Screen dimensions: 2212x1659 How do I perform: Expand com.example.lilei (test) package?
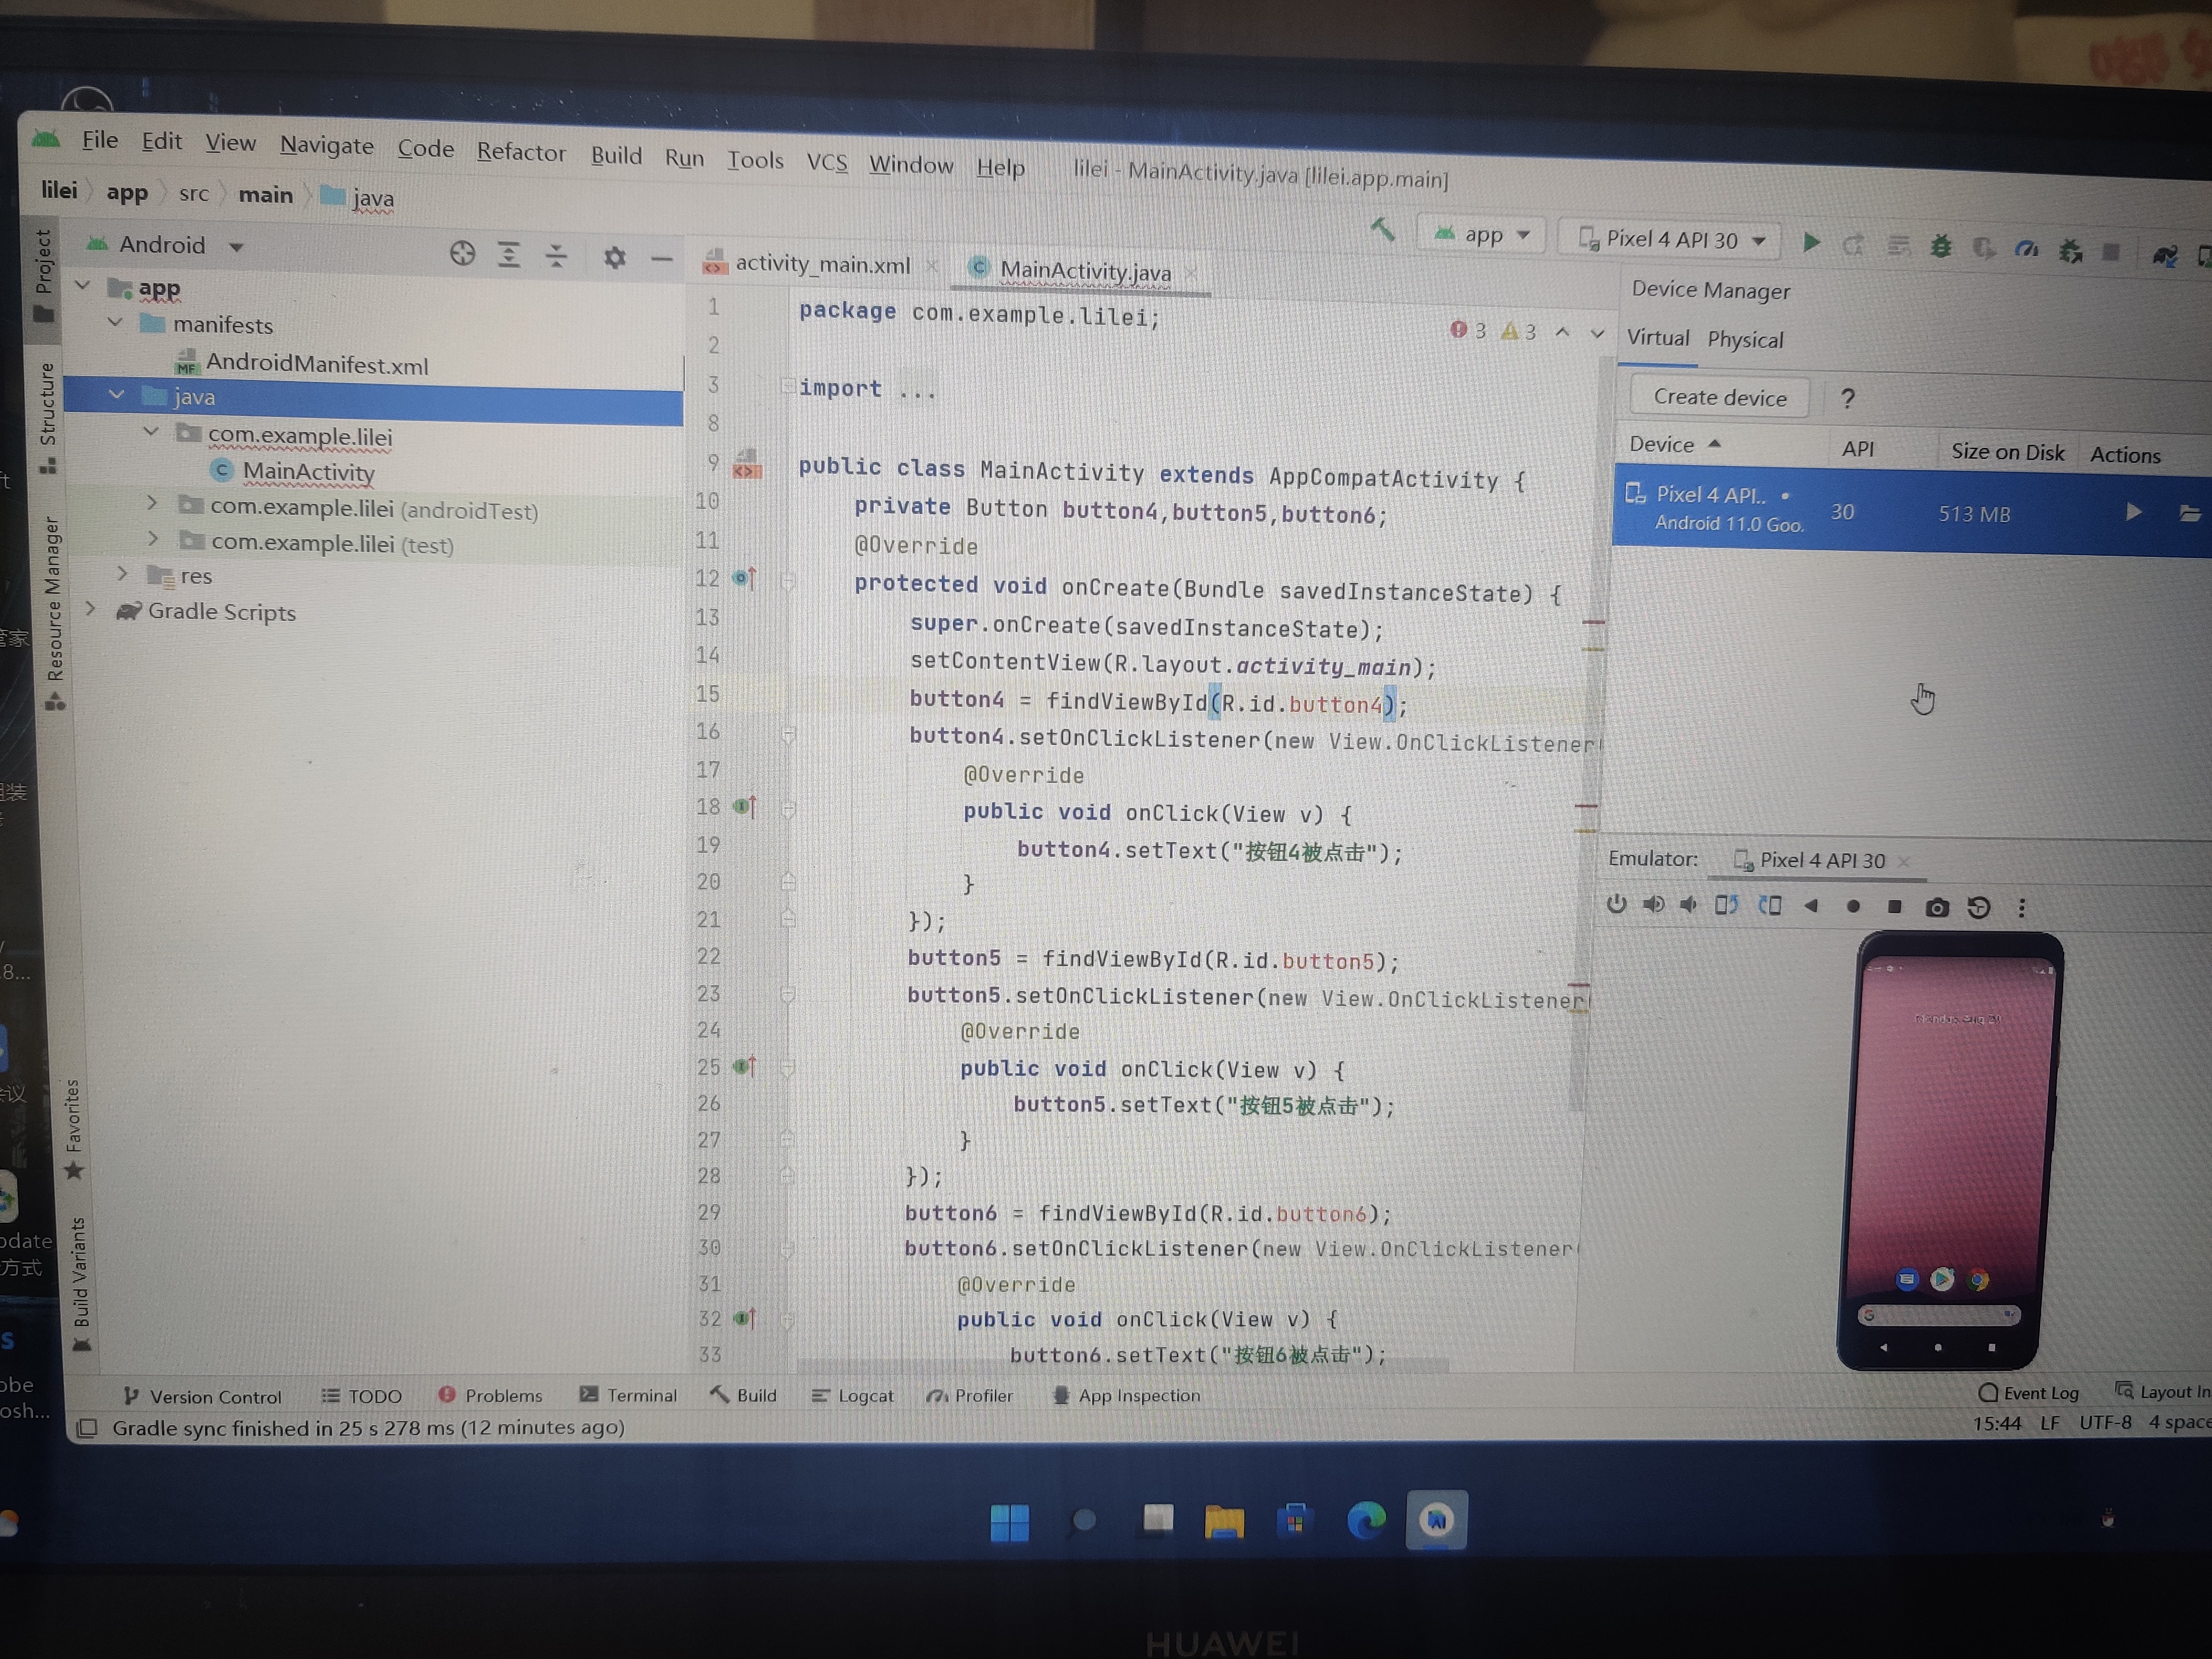coord(153,538)
